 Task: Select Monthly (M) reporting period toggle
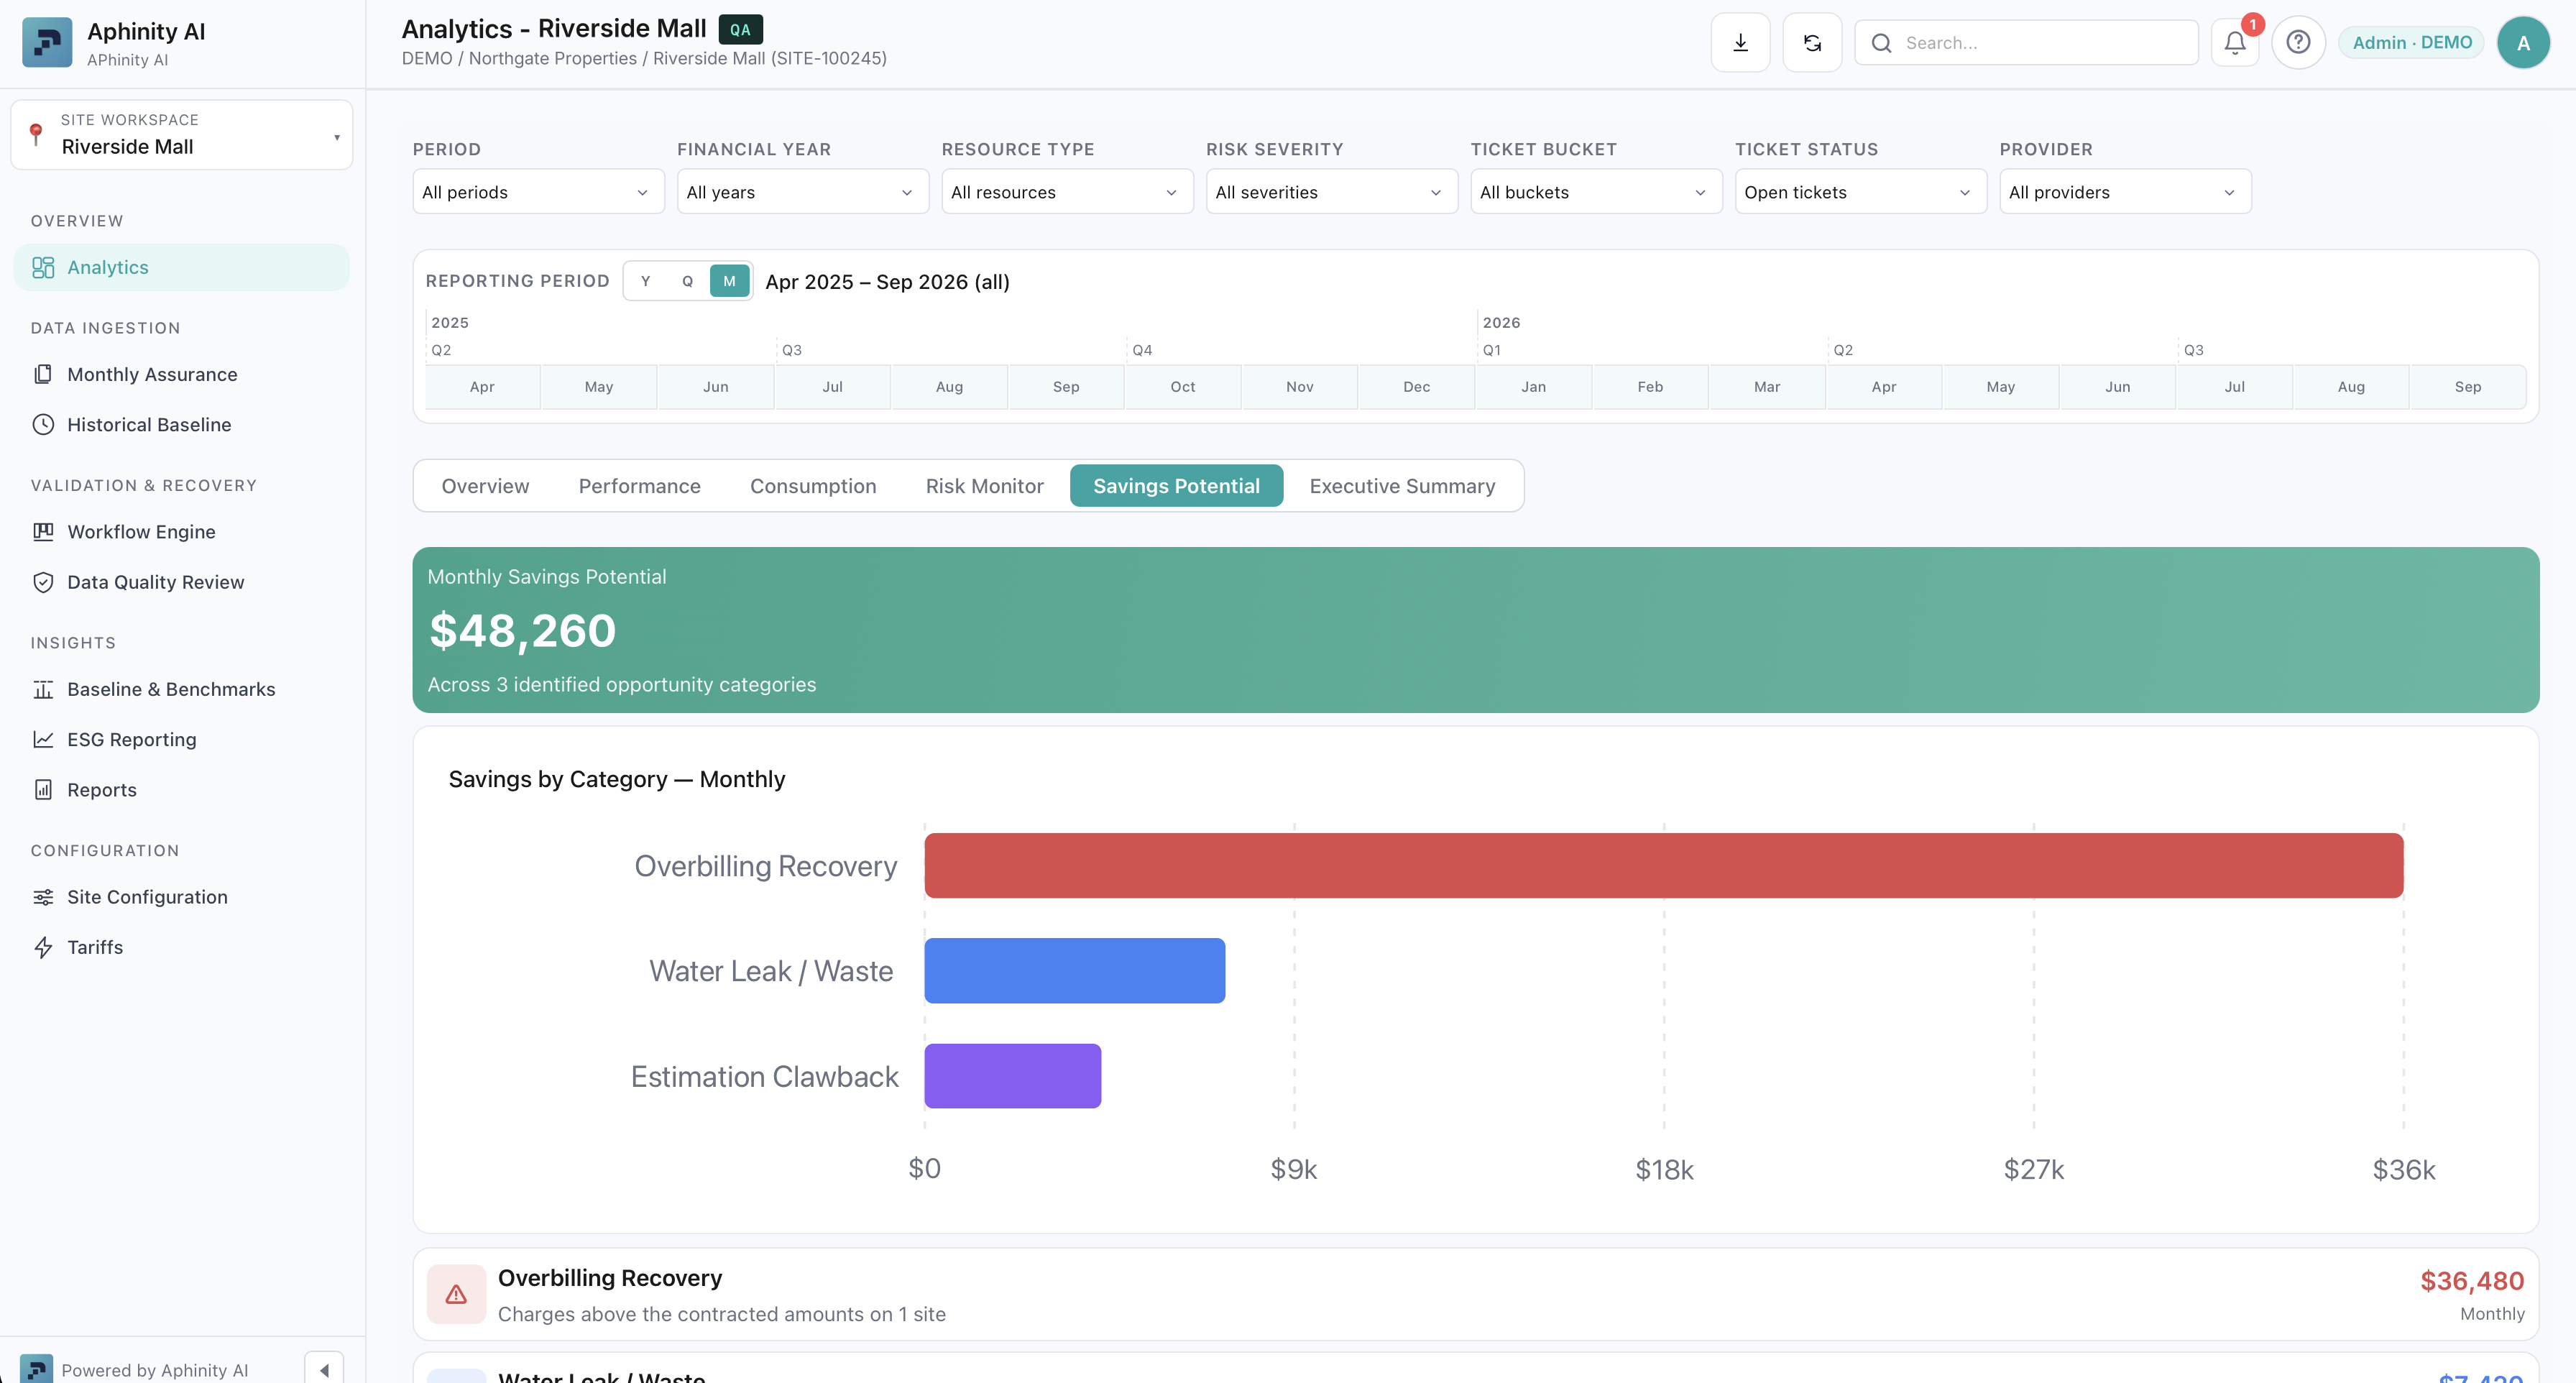729,281
